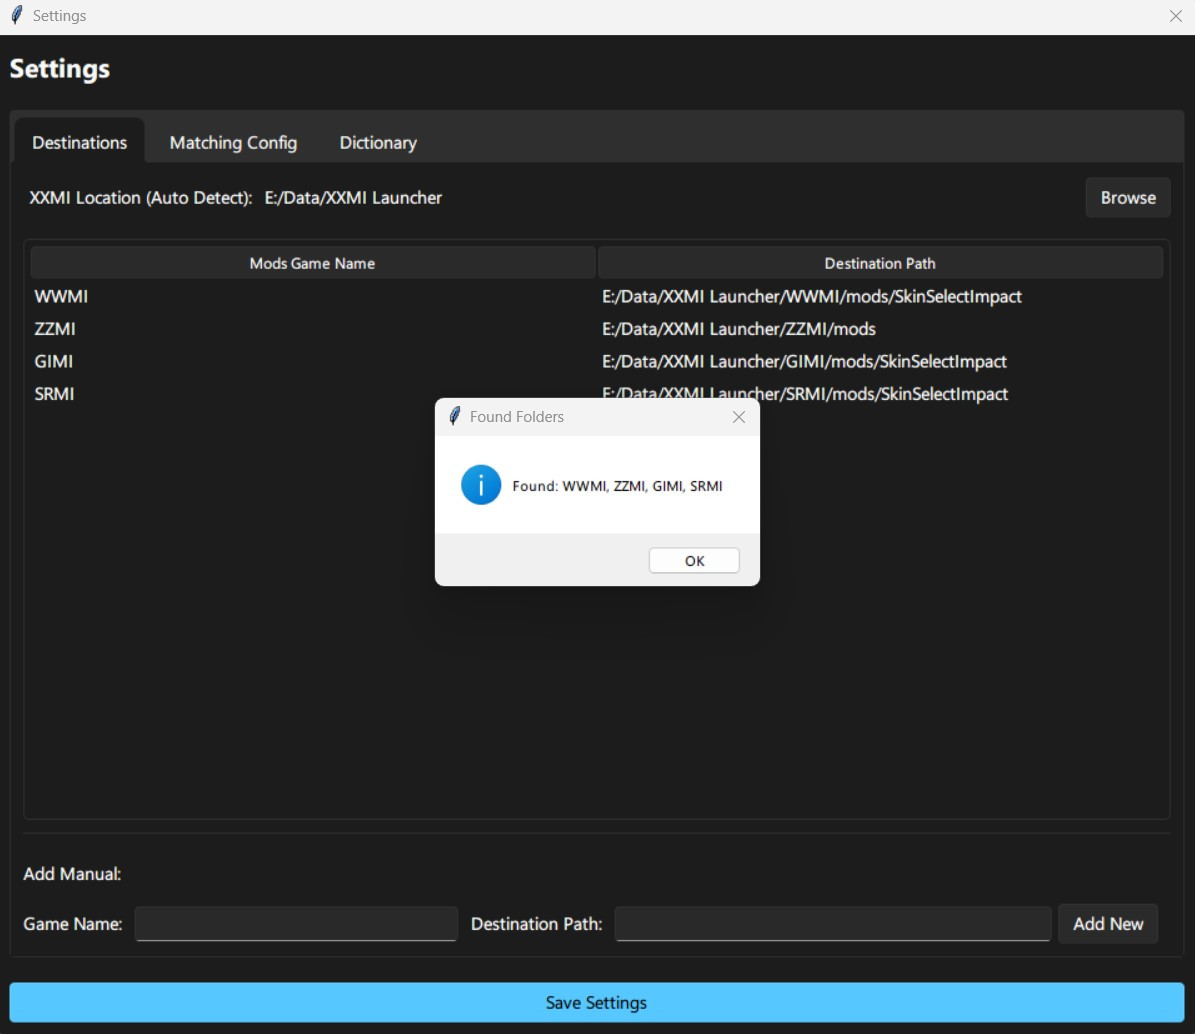Select the Destinations tab
Viewport: 1195px width, 1034px height.
coord(79,142)
